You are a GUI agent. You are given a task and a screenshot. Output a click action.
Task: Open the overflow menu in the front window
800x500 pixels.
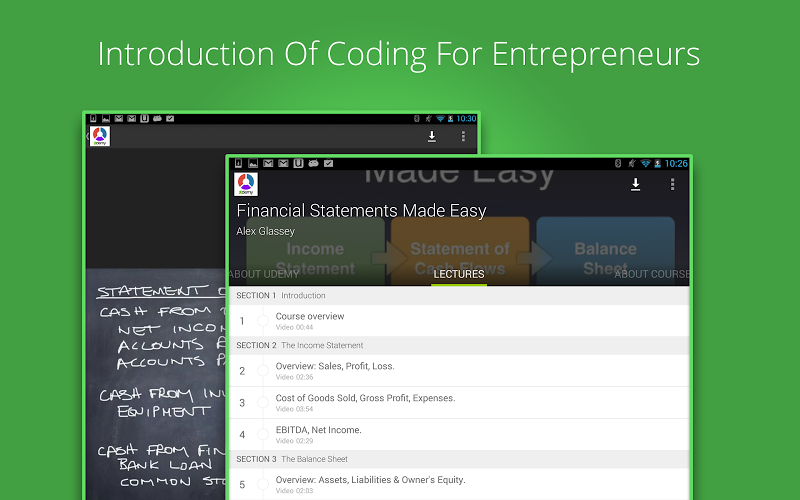click(672, 184)
